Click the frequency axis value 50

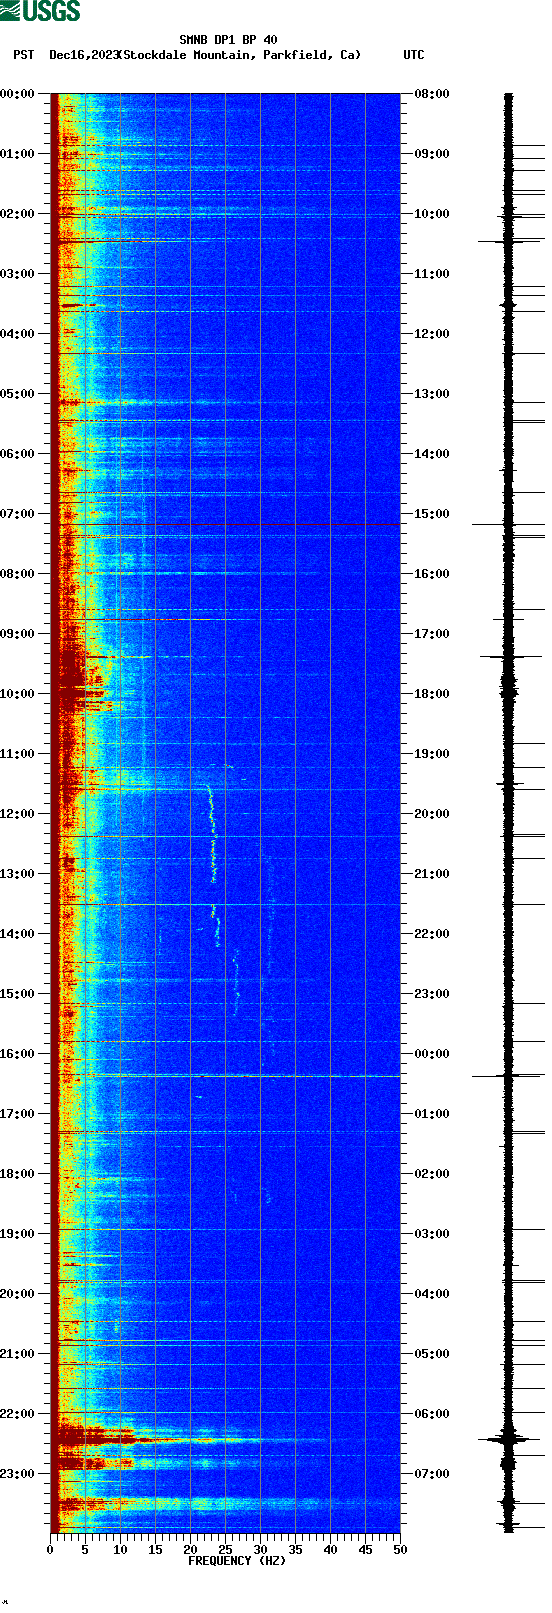pos(400,1550)
